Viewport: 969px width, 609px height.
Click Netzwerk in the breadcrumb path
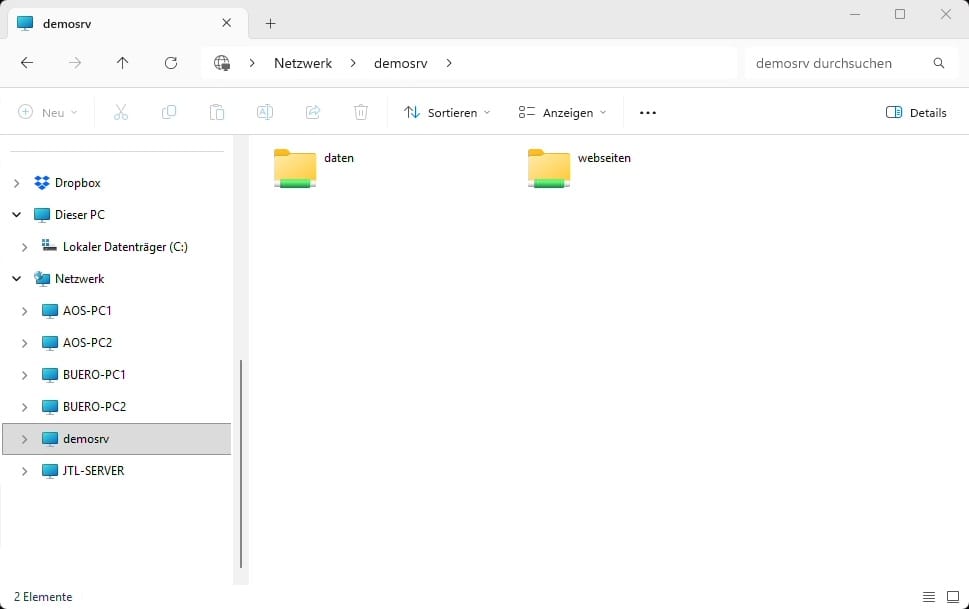click(303, 63)
